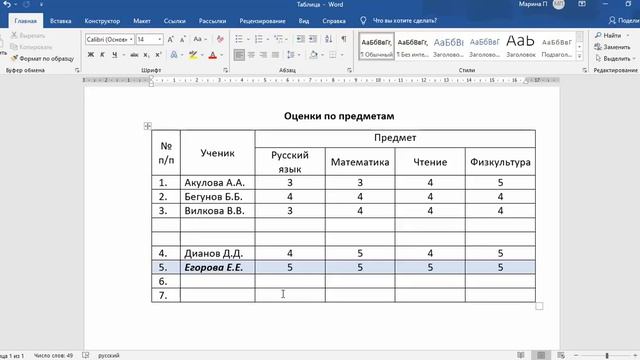This screenshot has height=360, width=640.
Task: Open the Справка tab
Action: (334, 21)
